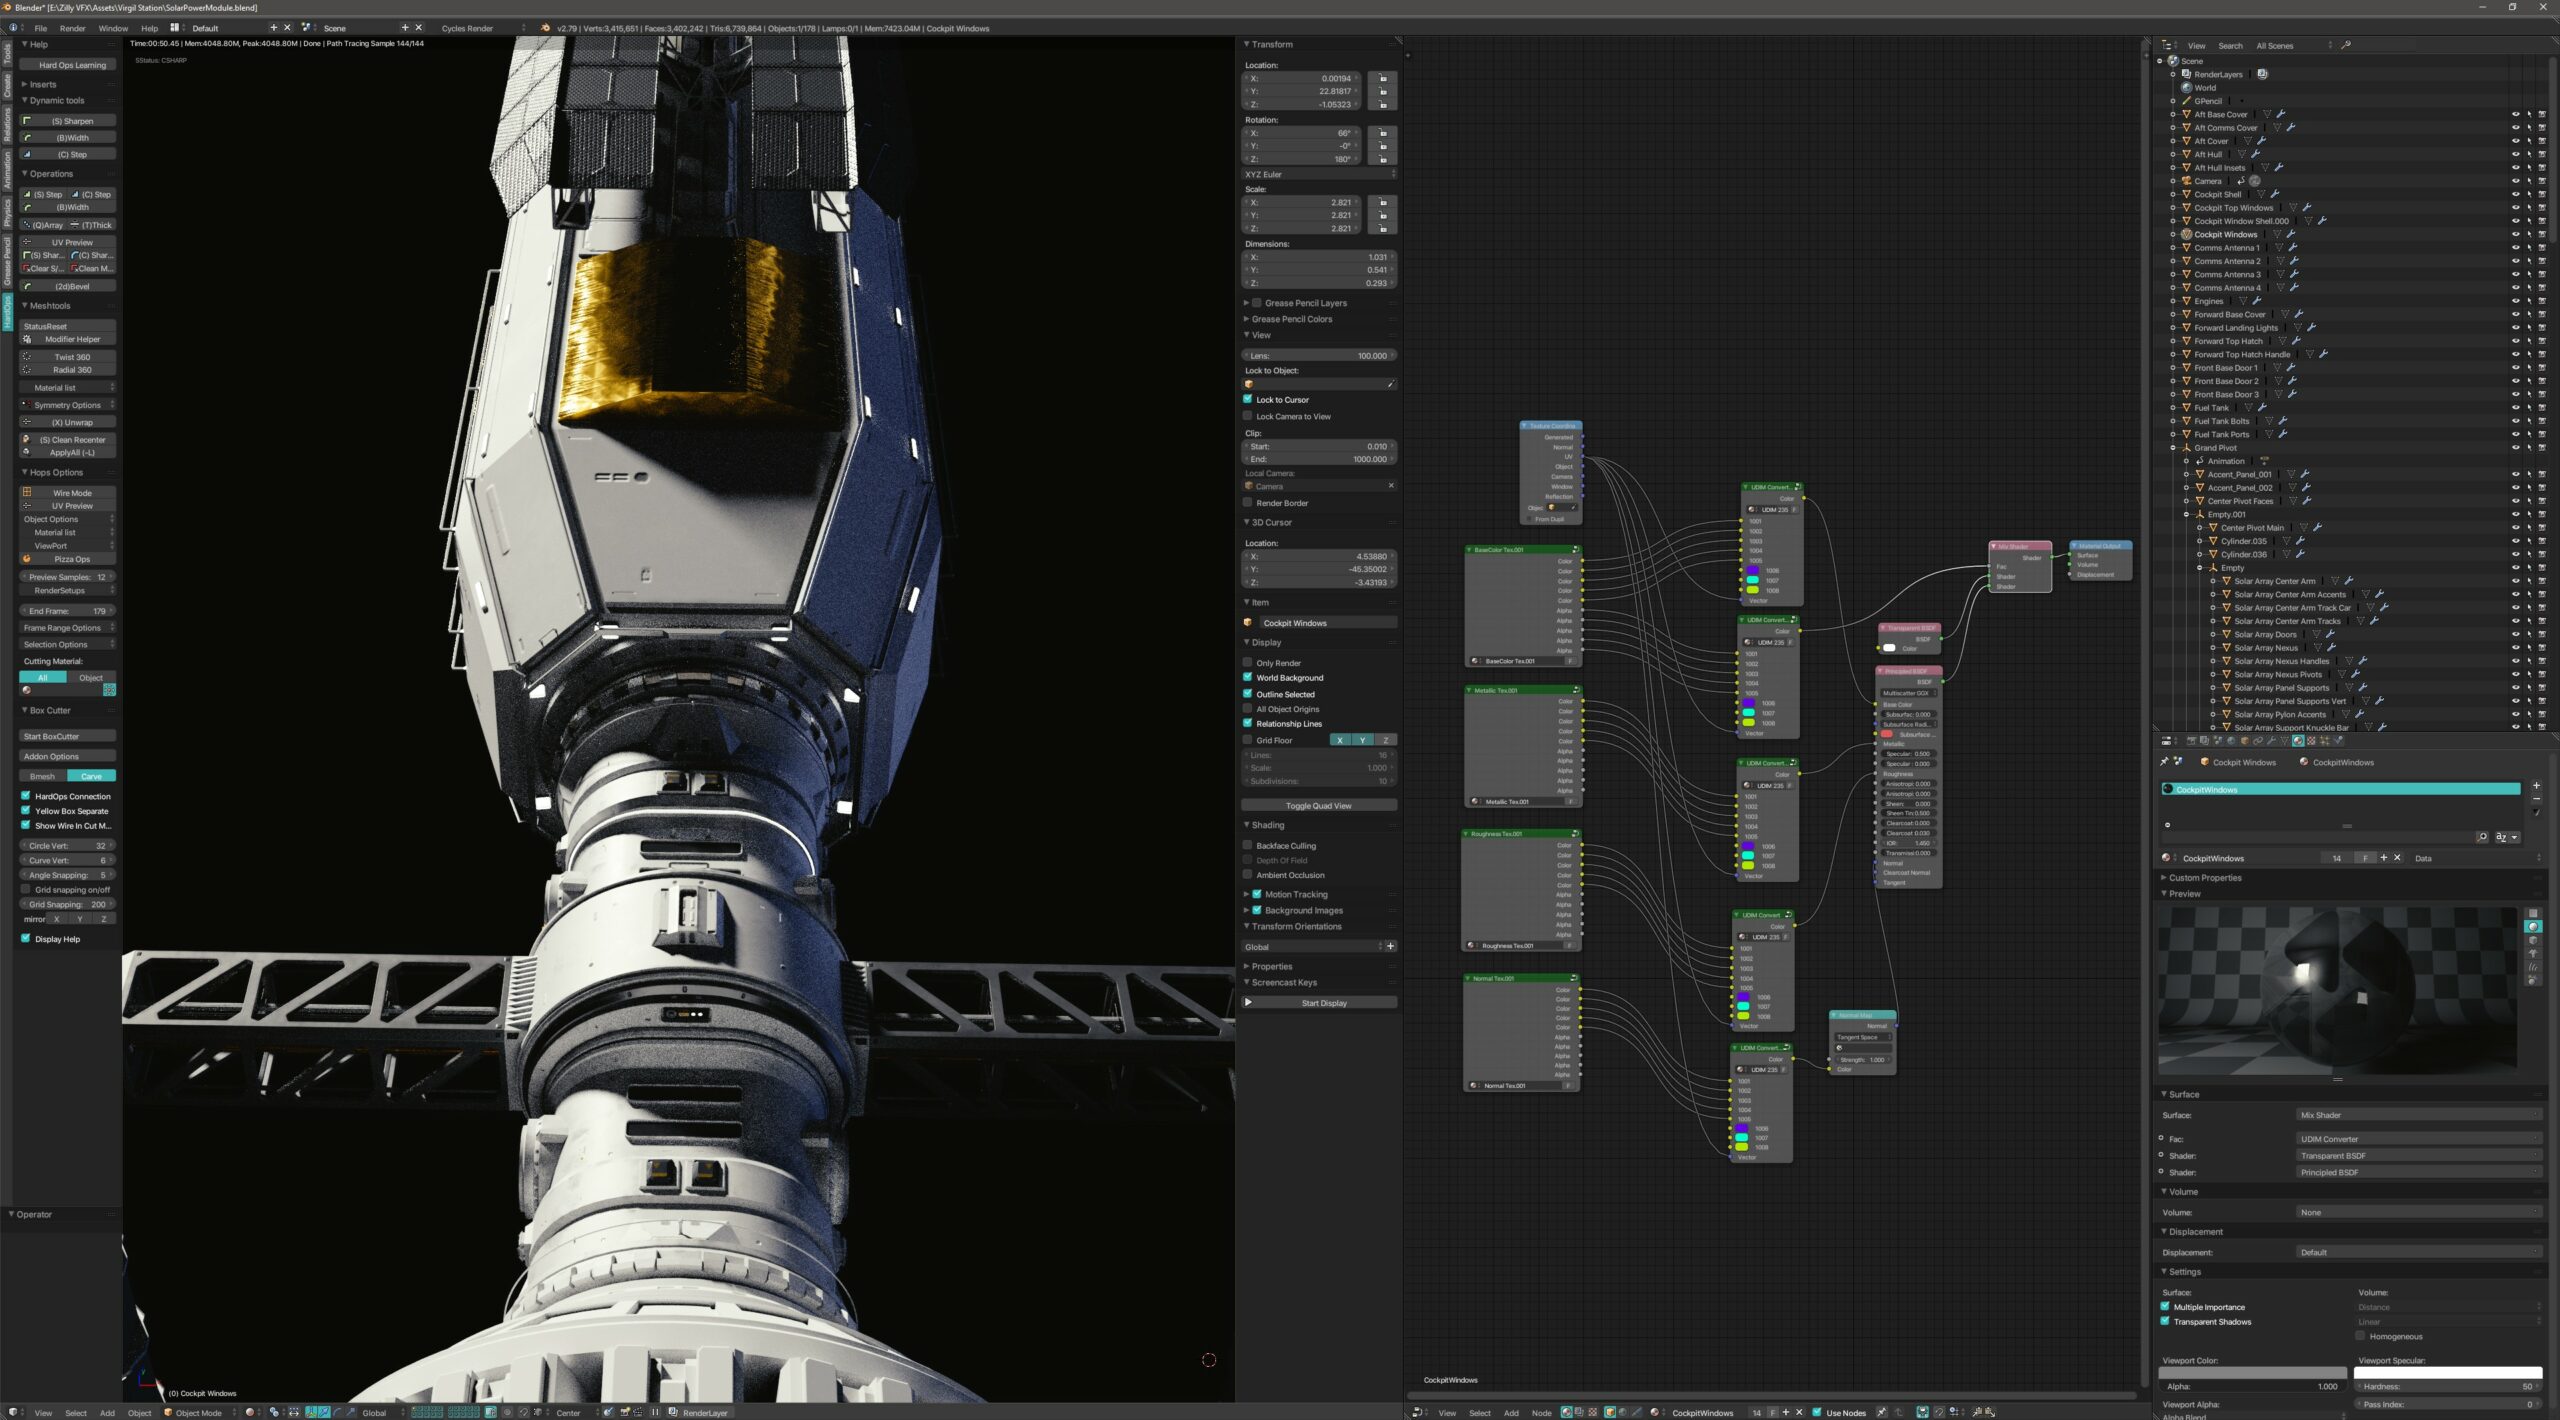
Task: Click the outliner filter search icon
Action: [2346, 45]
